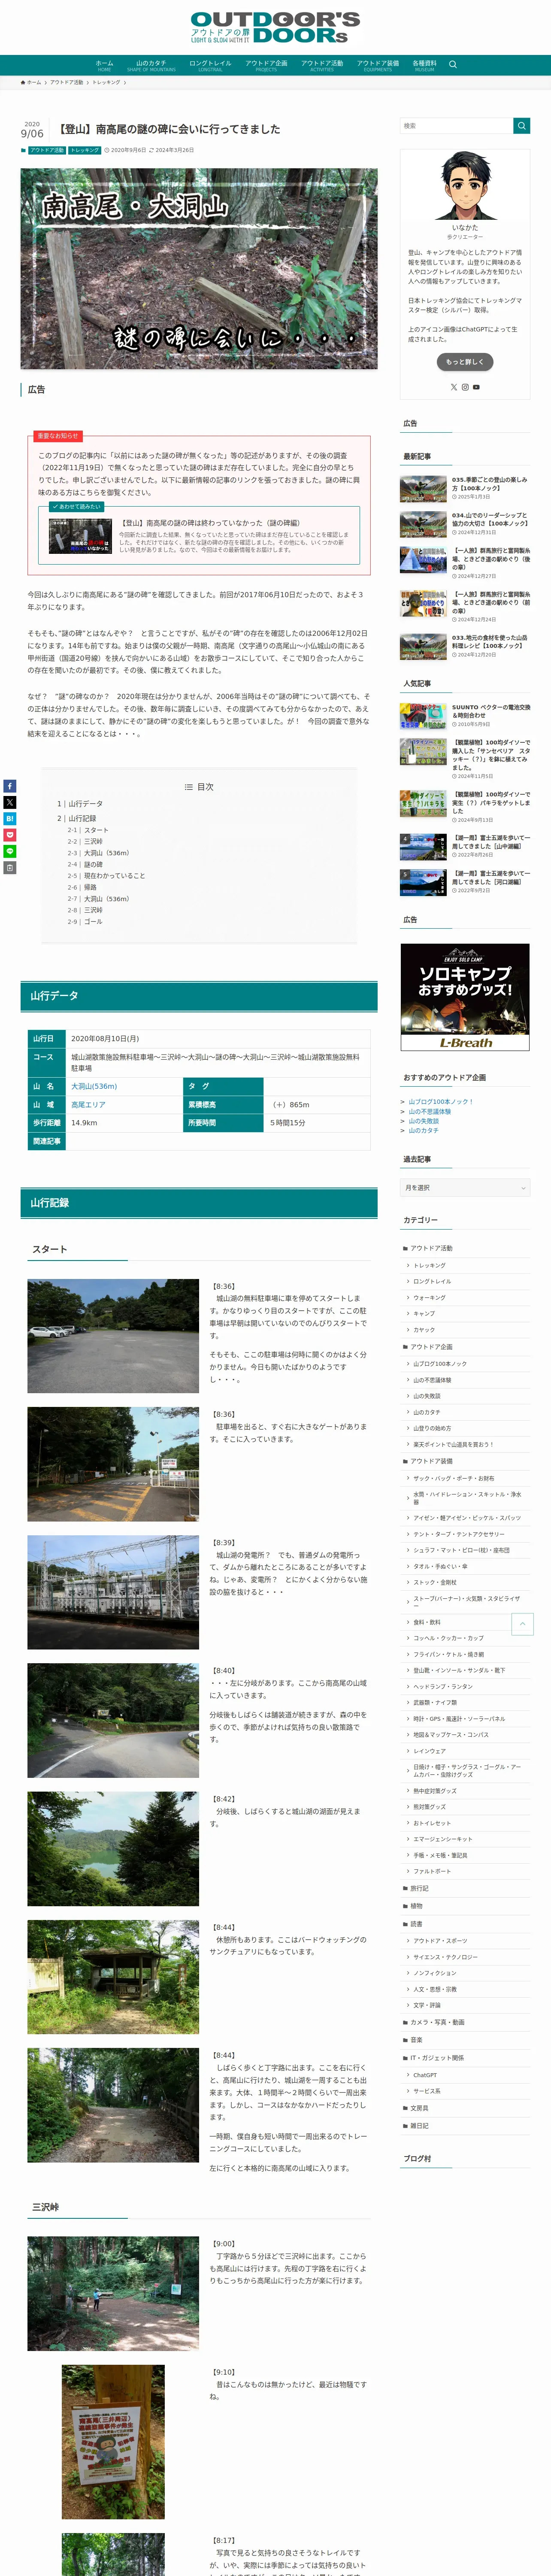Open recent post 035.季節ごとの登山の楽しみ方
The height and width of the screenshot is (2576, 551).
465,488
